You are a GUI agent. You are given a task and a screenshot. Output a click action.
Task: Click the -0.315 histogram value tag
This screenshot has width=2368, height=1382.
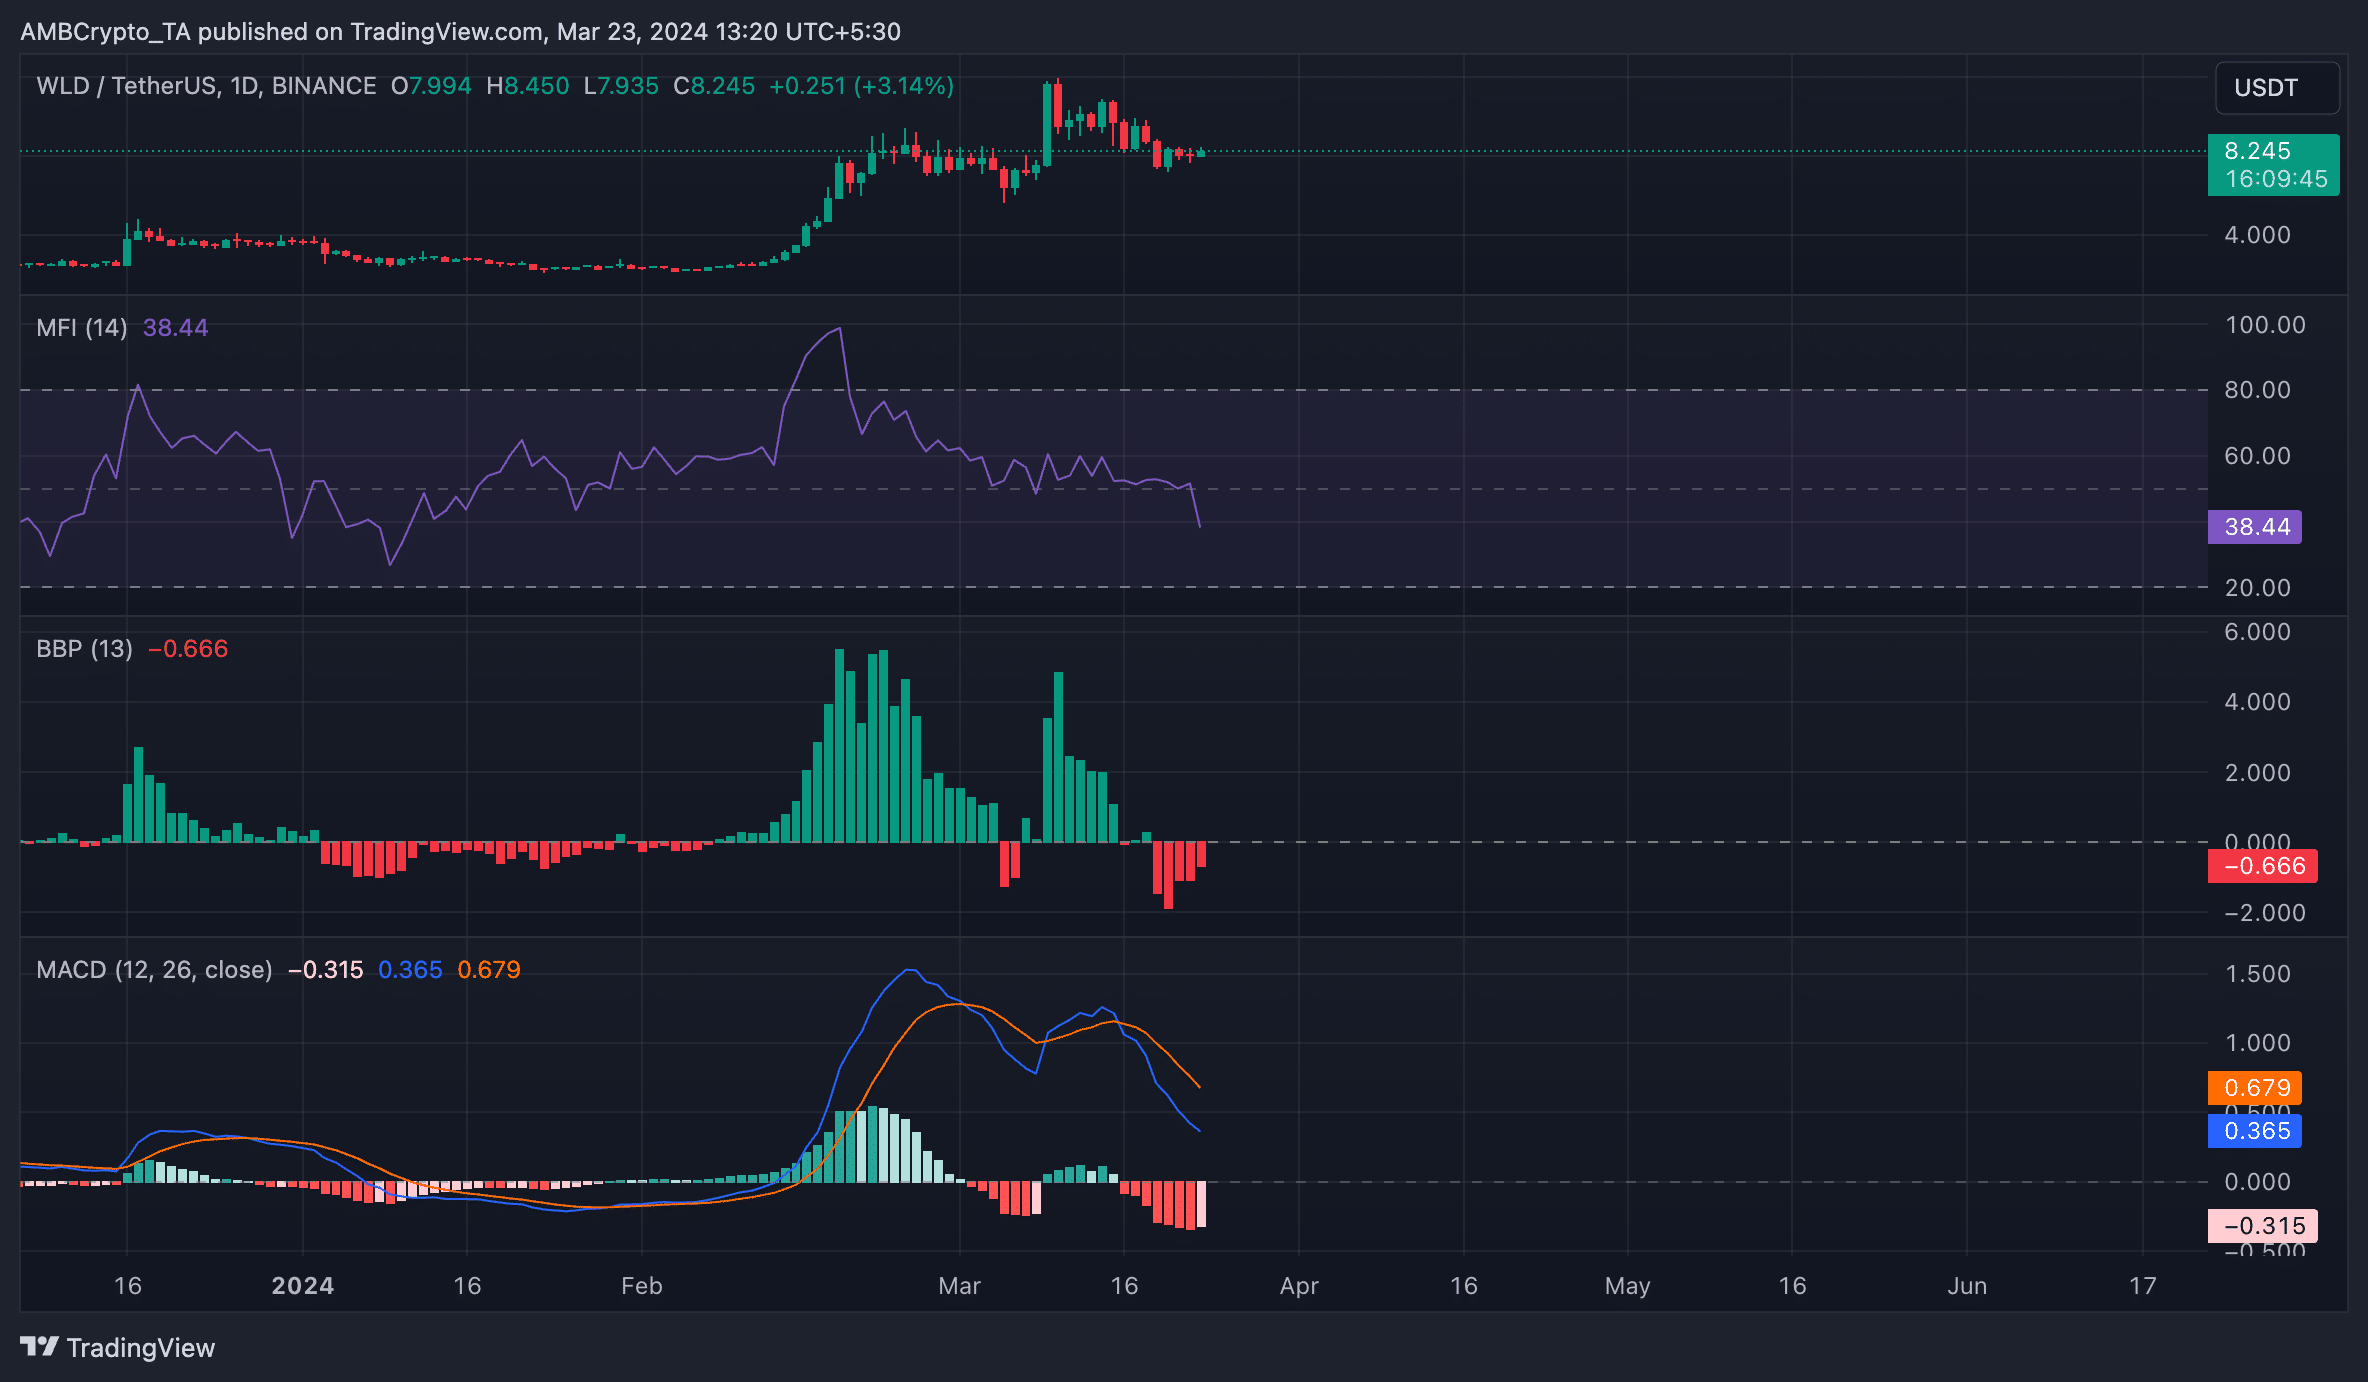click(x=2263, y=1226)
